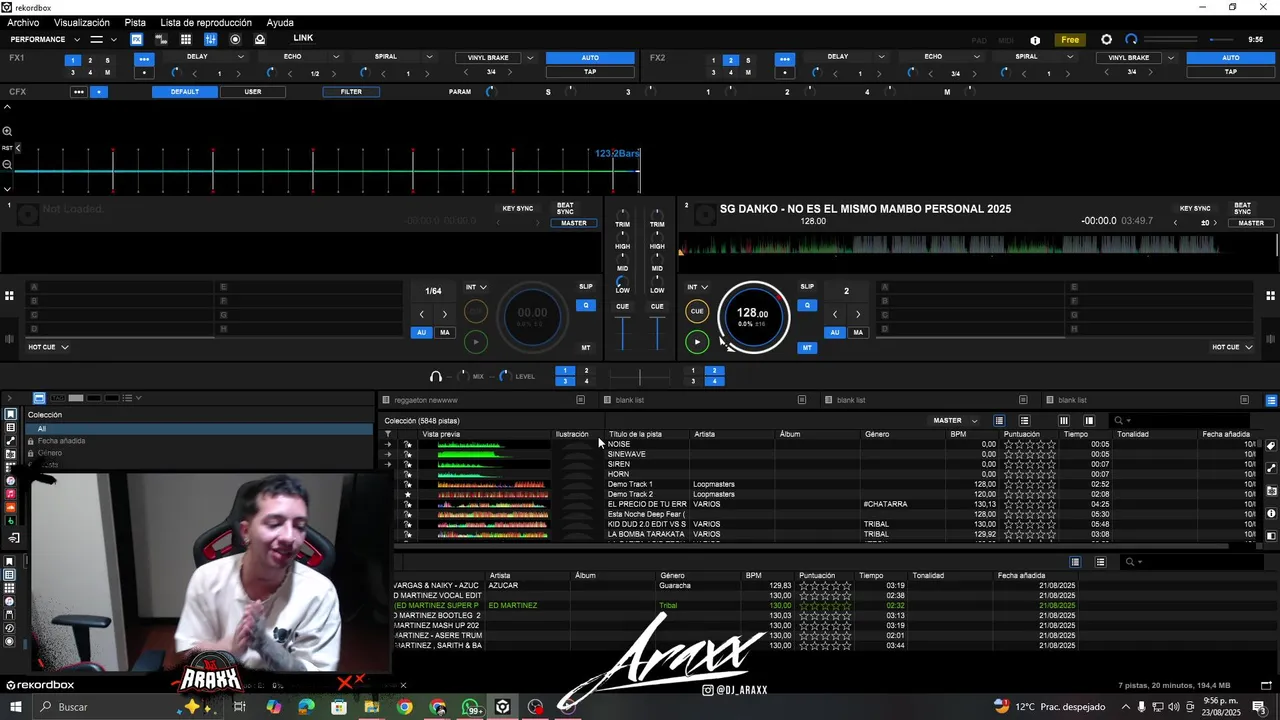Click the crossfader slider
Viewport: 1280px width, 720px height.
coord(640,377)
